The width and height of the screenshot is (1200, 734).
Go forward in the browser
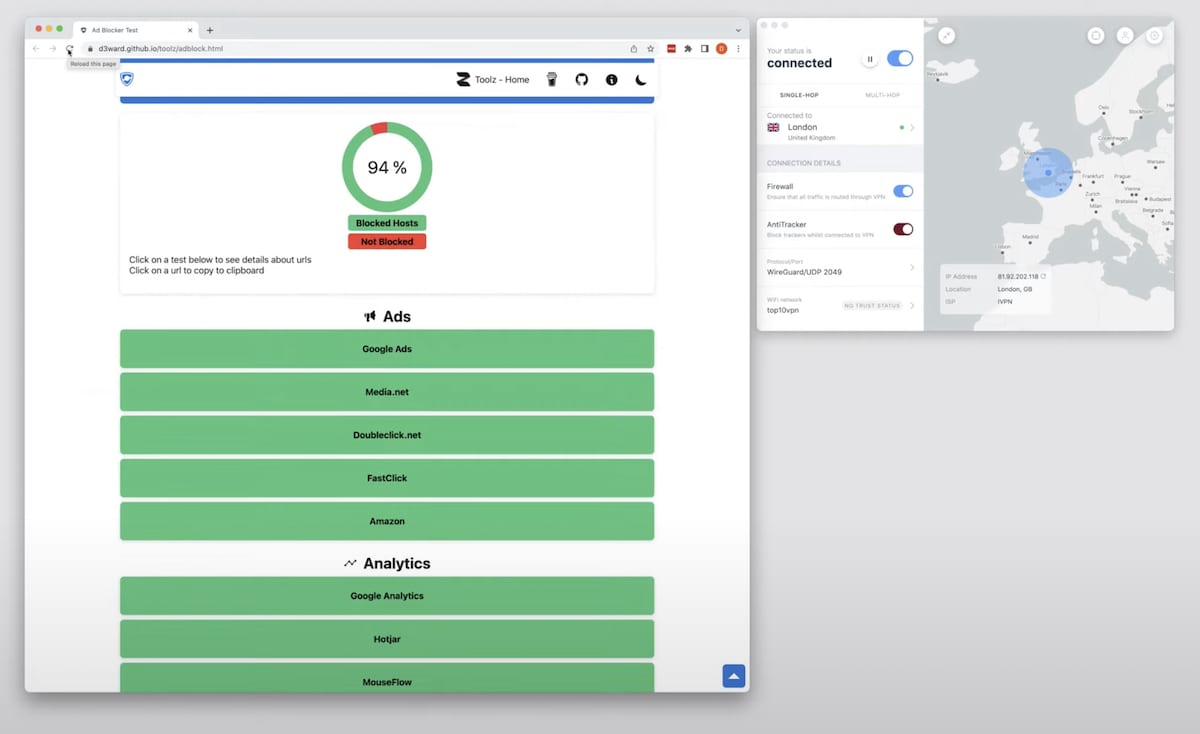[53, 48]
